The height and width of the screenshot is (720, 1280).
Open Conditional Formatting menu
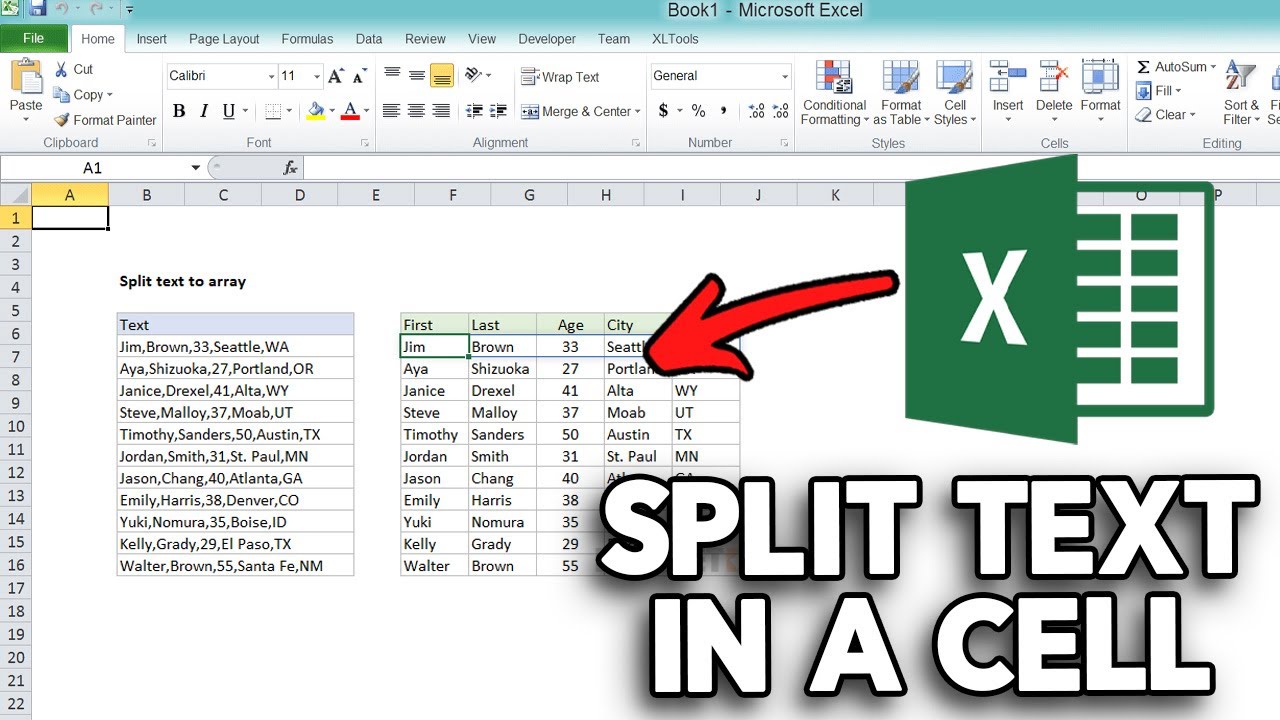(x=834, y=93)
